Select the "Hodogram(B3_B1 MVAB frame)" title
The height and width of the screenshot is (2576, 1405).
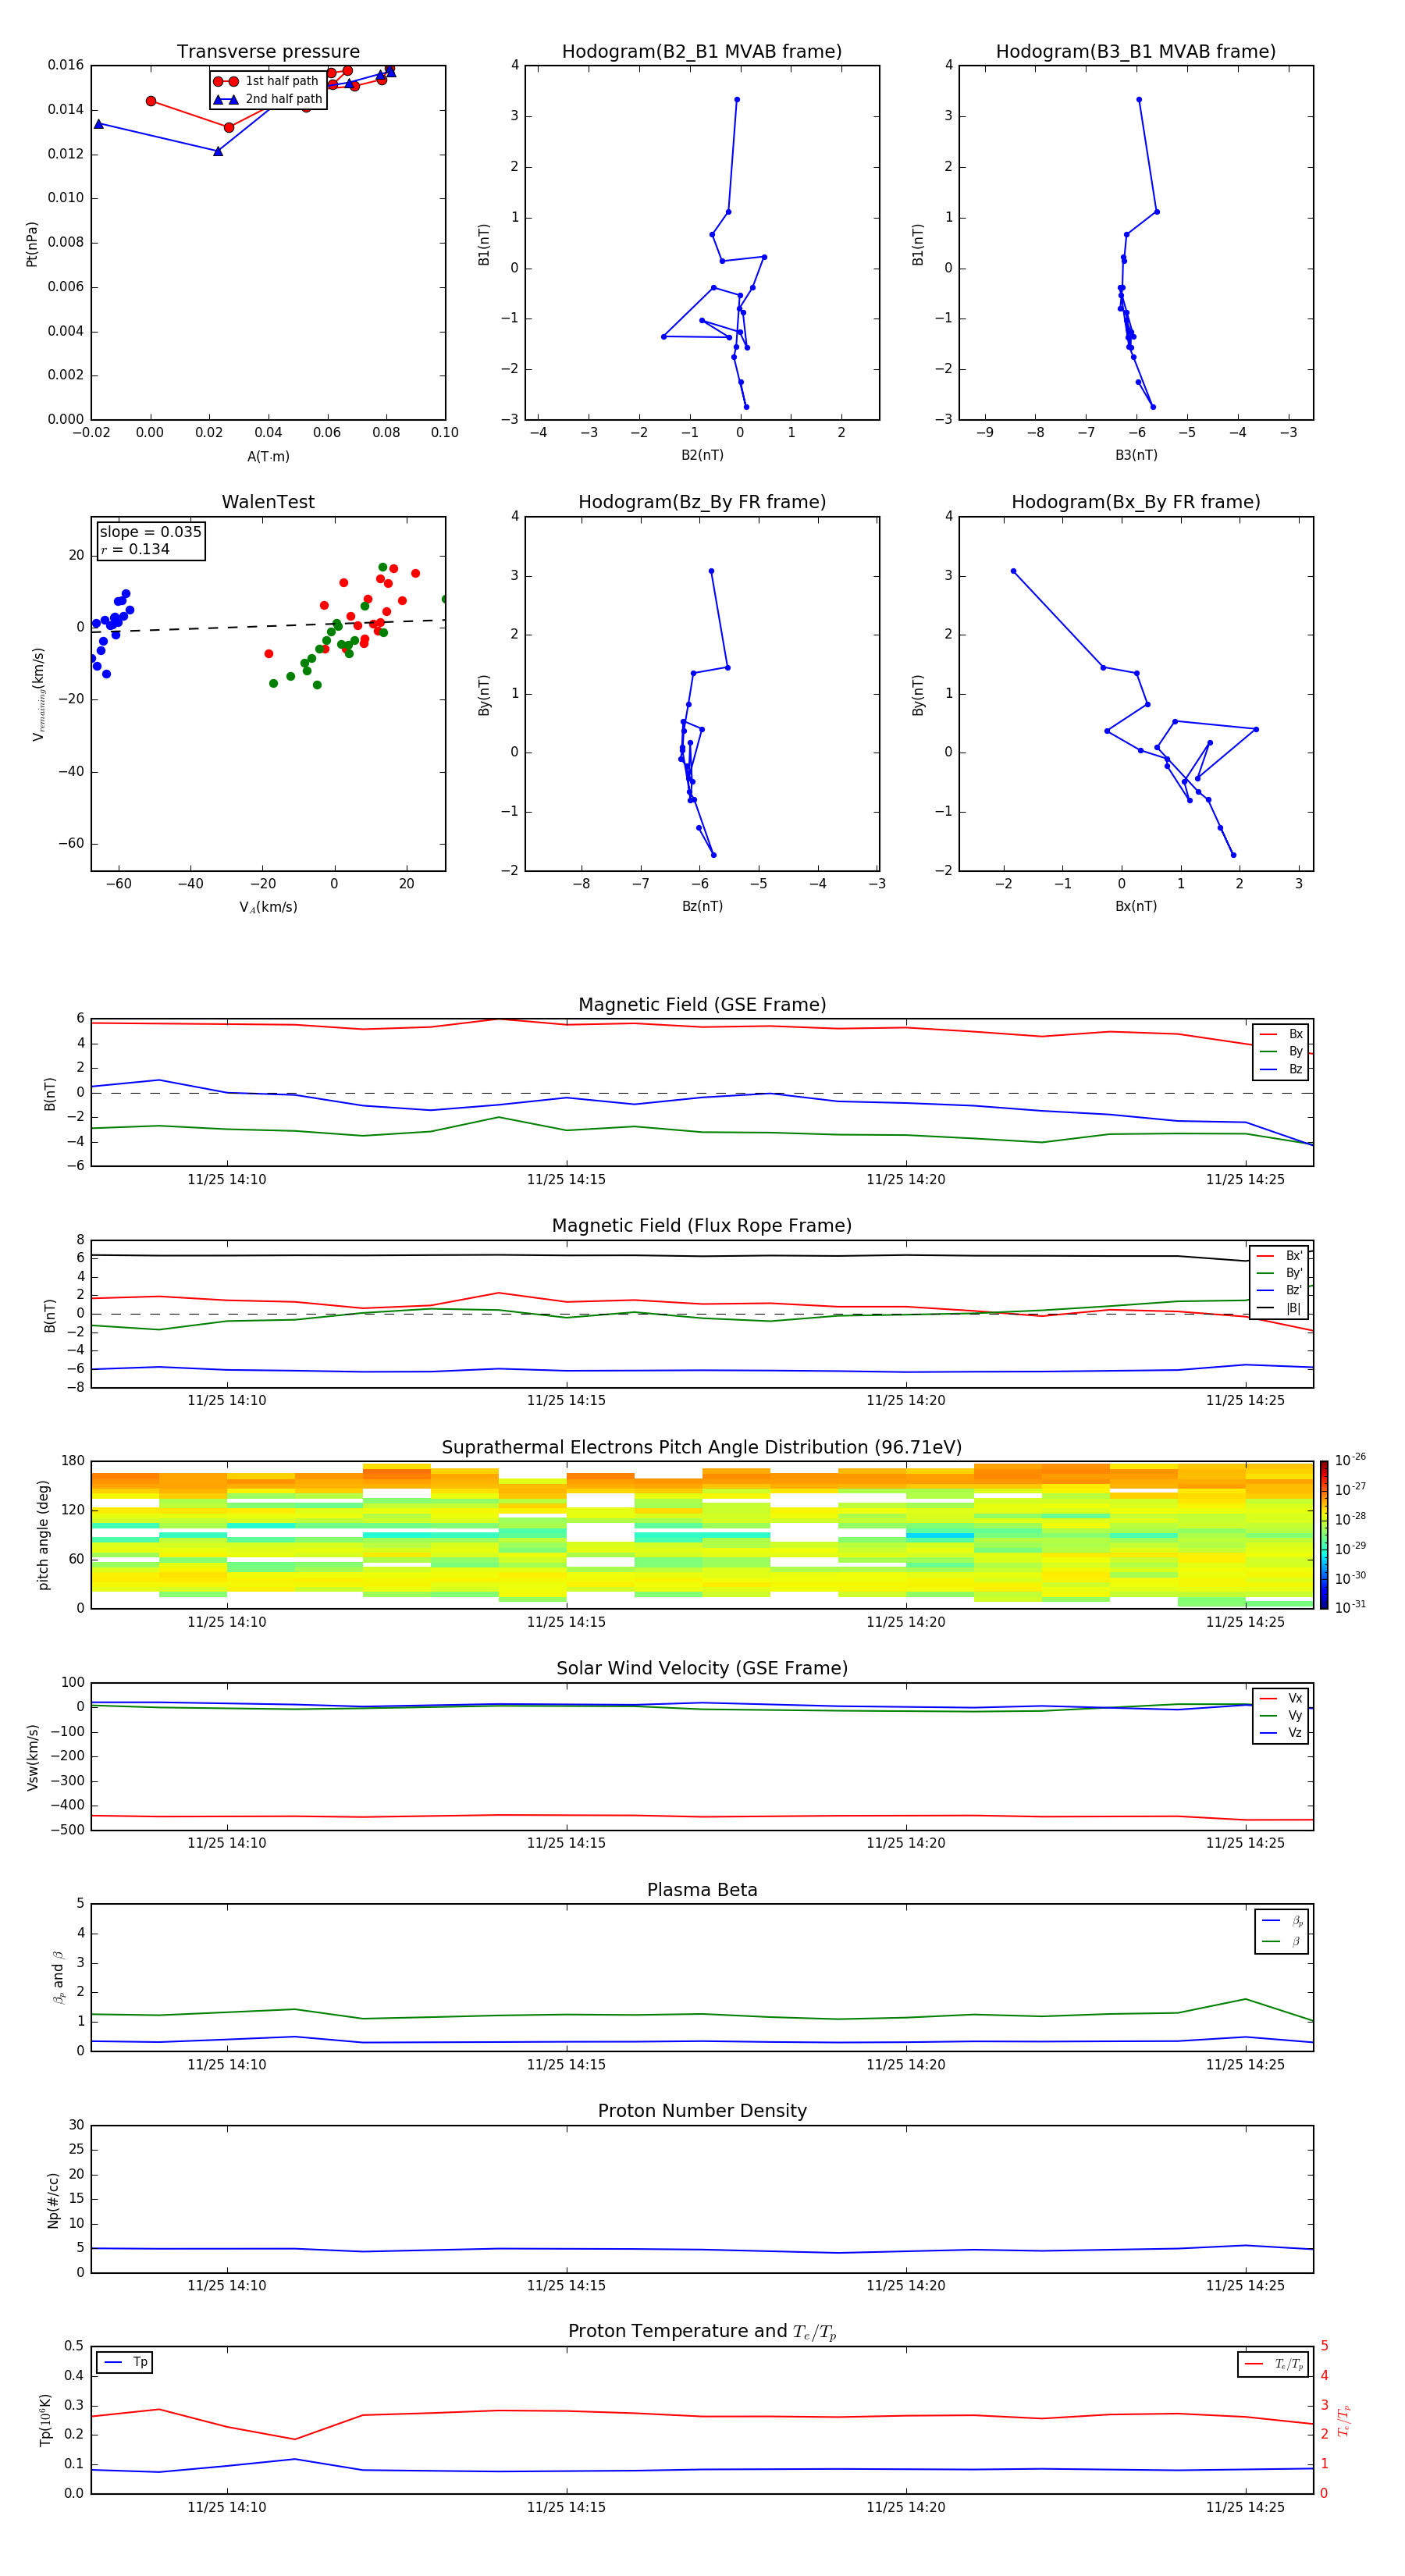tap(1136, 51)
